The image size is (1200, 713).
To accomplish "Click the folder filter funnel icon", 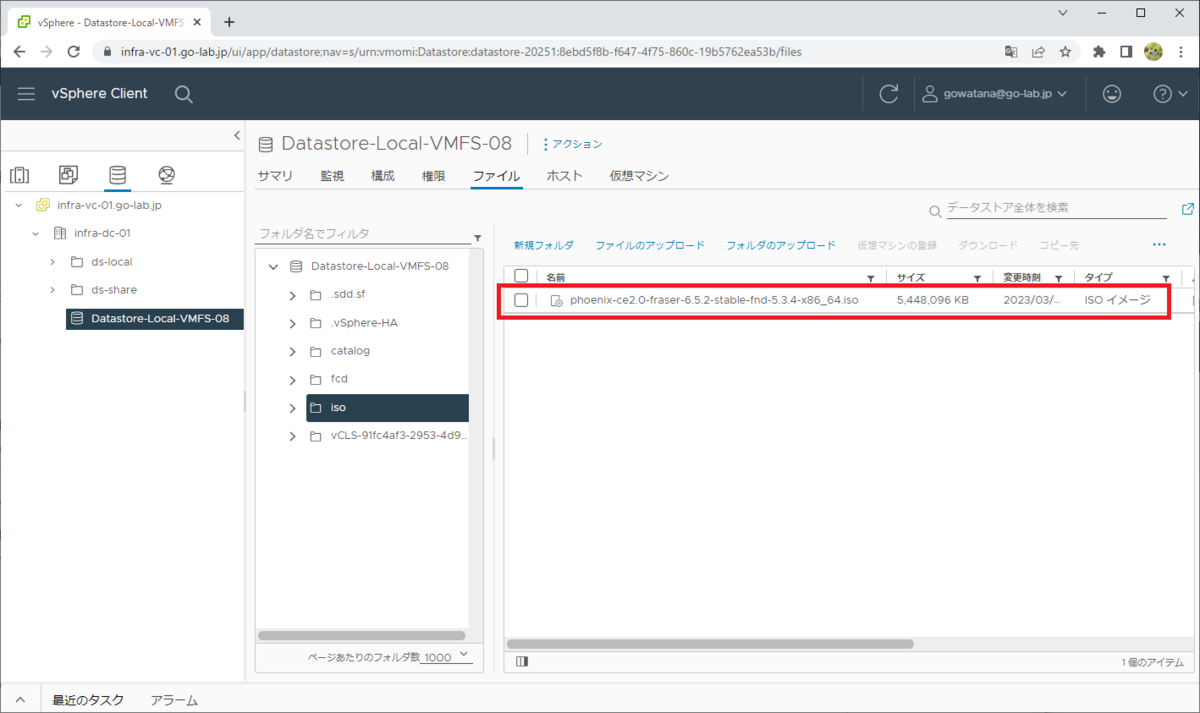I will [477, 238].
